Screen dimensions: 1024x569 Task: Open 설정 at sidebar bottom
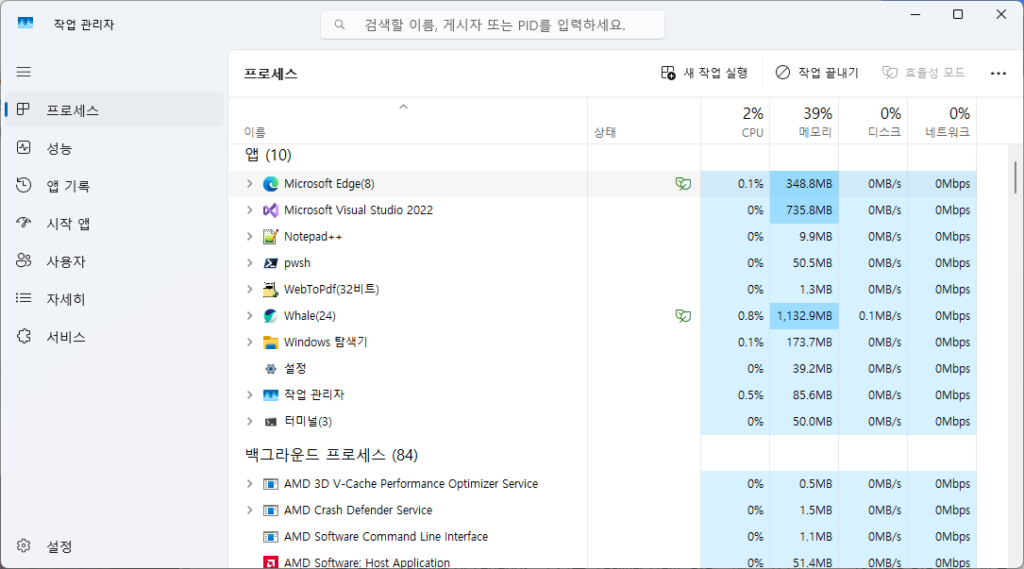point(115,546)
